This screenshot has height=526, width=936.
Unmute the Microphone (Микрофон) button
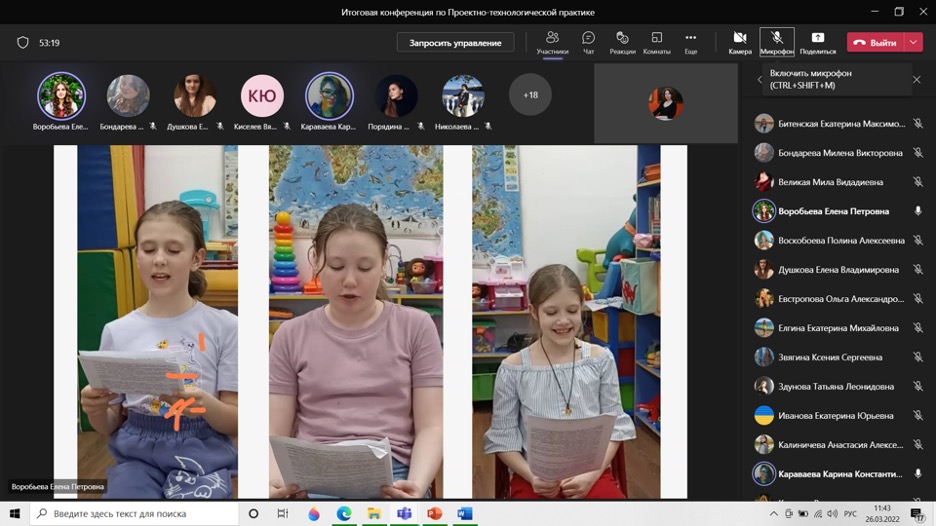pyautogui.click(x=777, y=42)
